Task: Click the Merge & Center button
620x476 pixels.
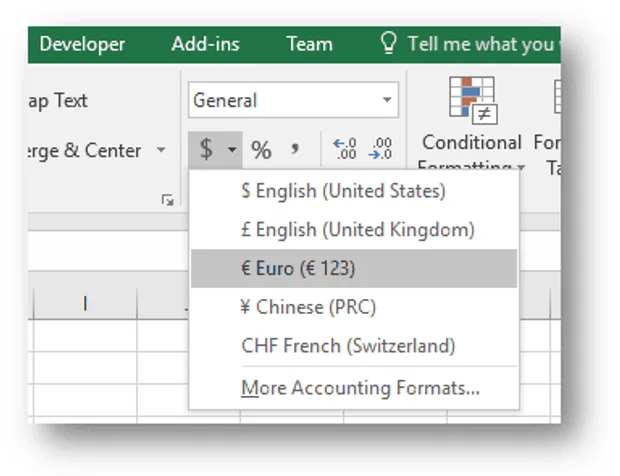Action: point(85,150)
